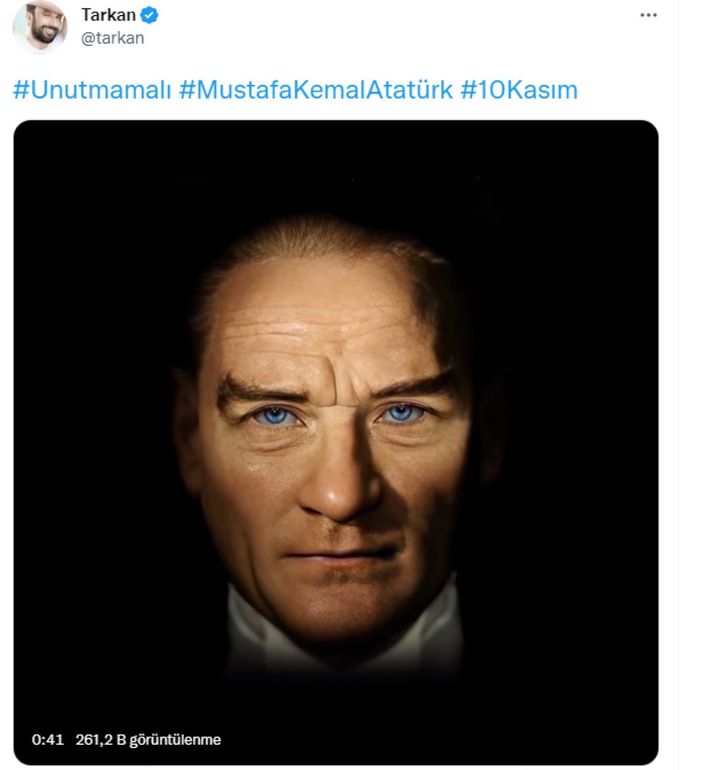The width and height of the screenshot is (703, 770).
Task: Click the 0:41 video duration label
Action: [48, 740]
